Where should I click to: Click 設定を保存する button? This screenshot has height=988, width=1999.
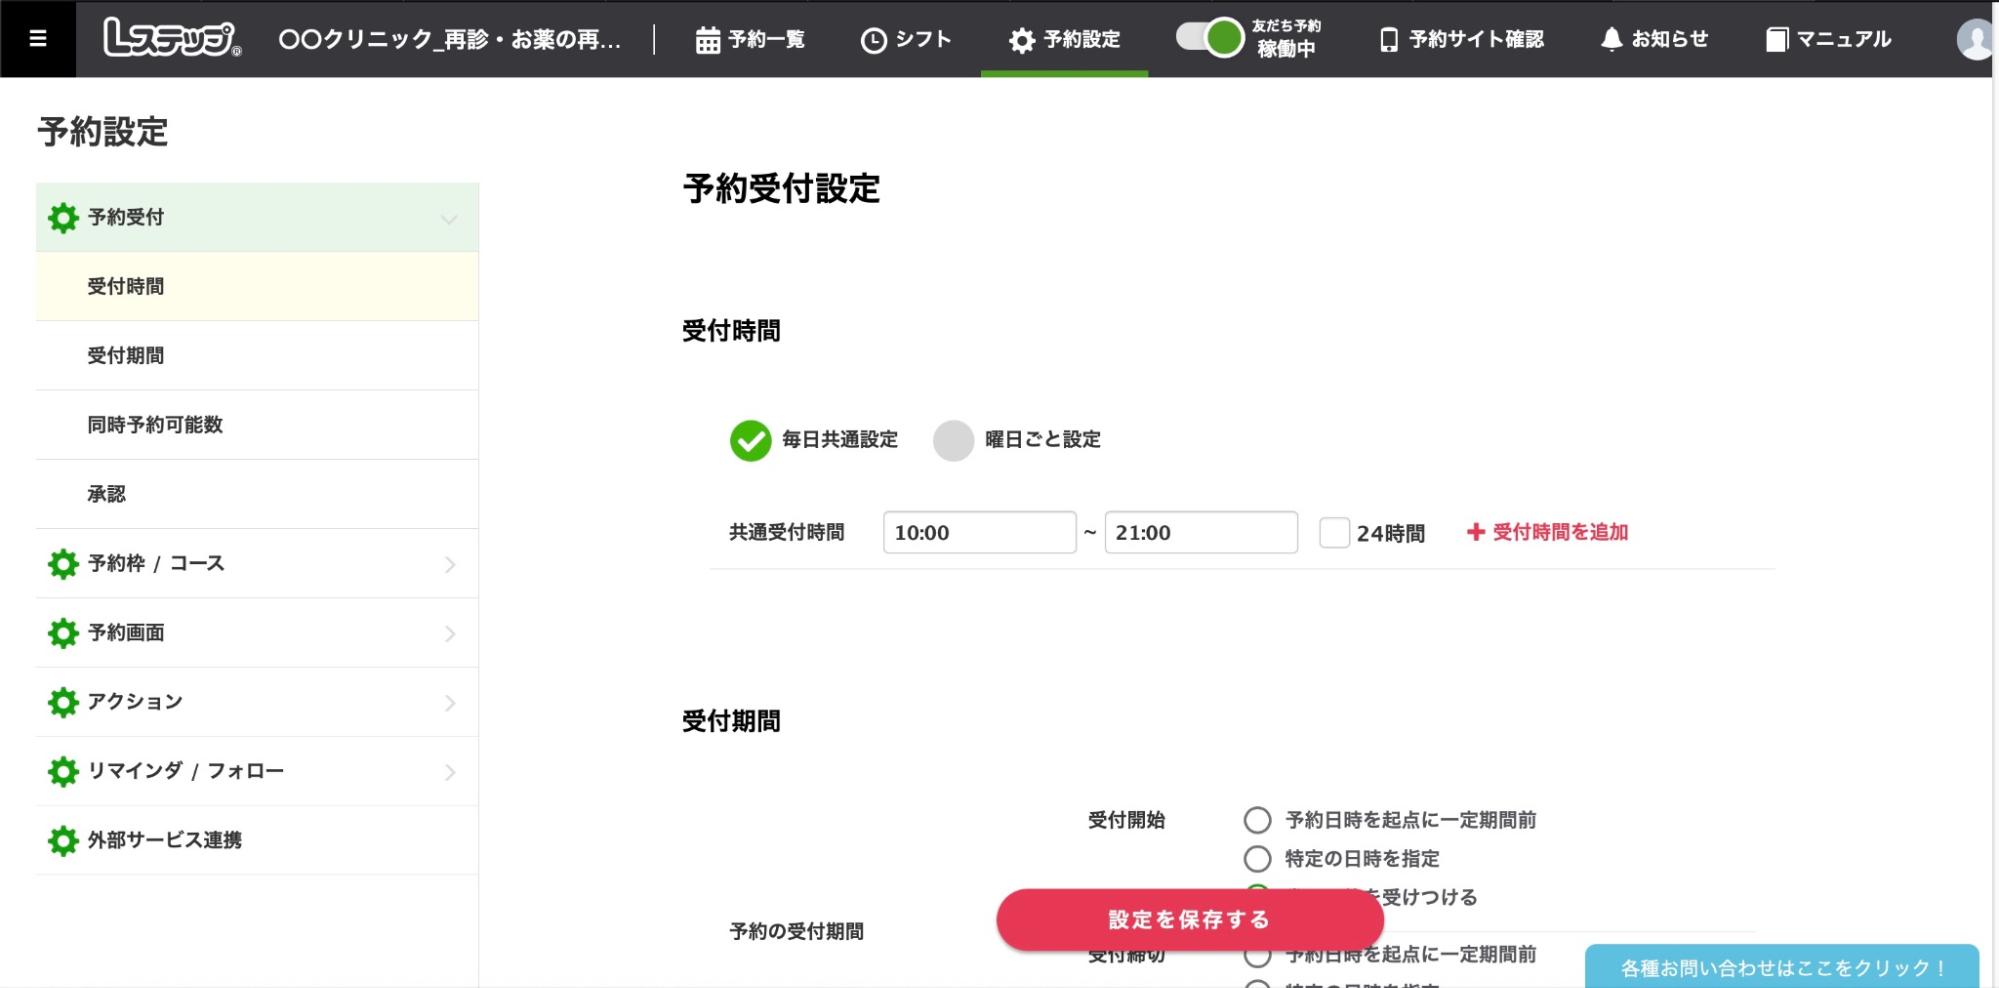(x=1189, y=920)
